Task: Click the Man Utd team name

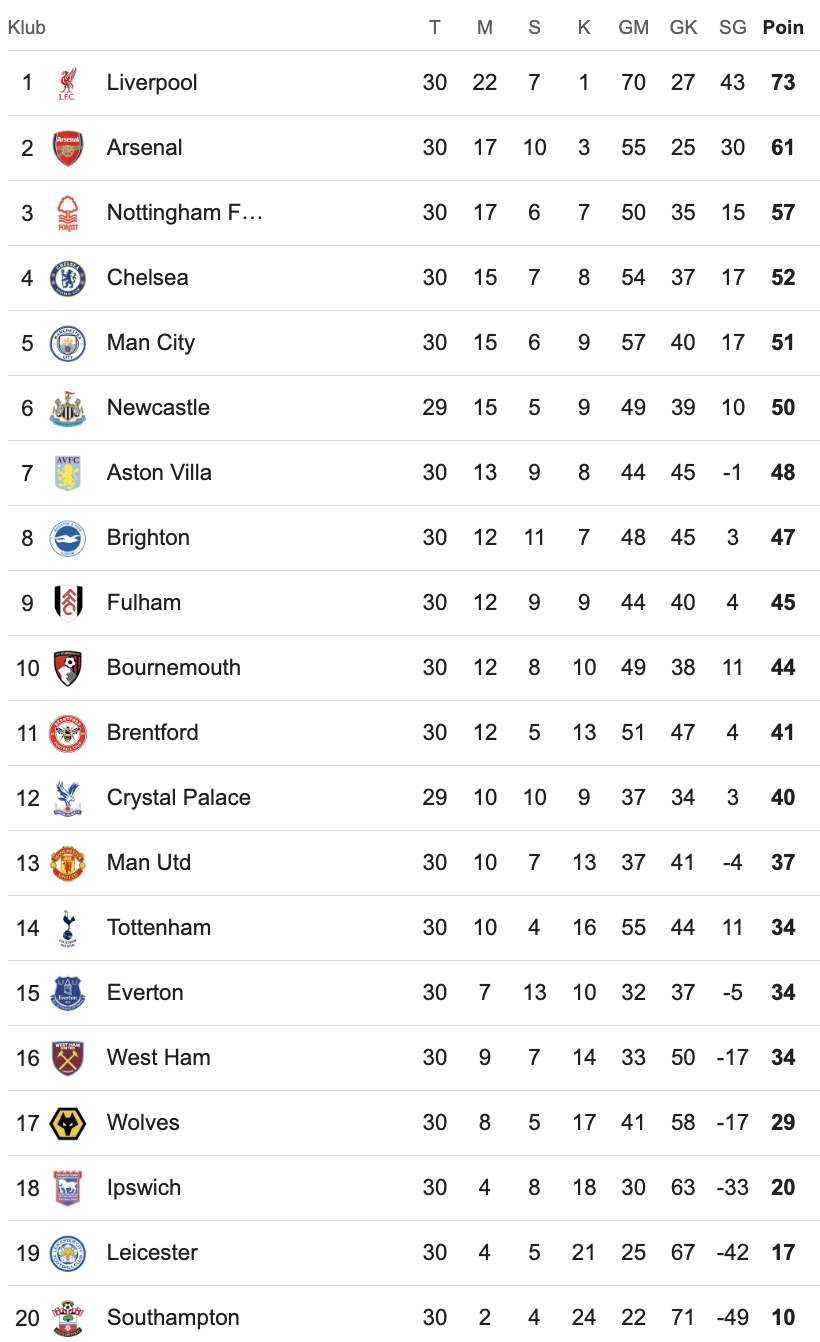Action: click(149, 863)
